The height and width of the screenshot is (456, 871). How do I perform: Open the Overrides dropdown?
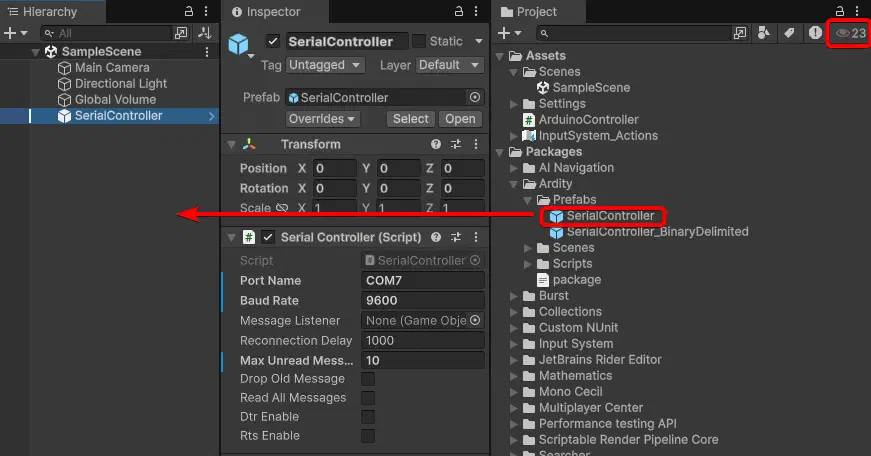322,119
